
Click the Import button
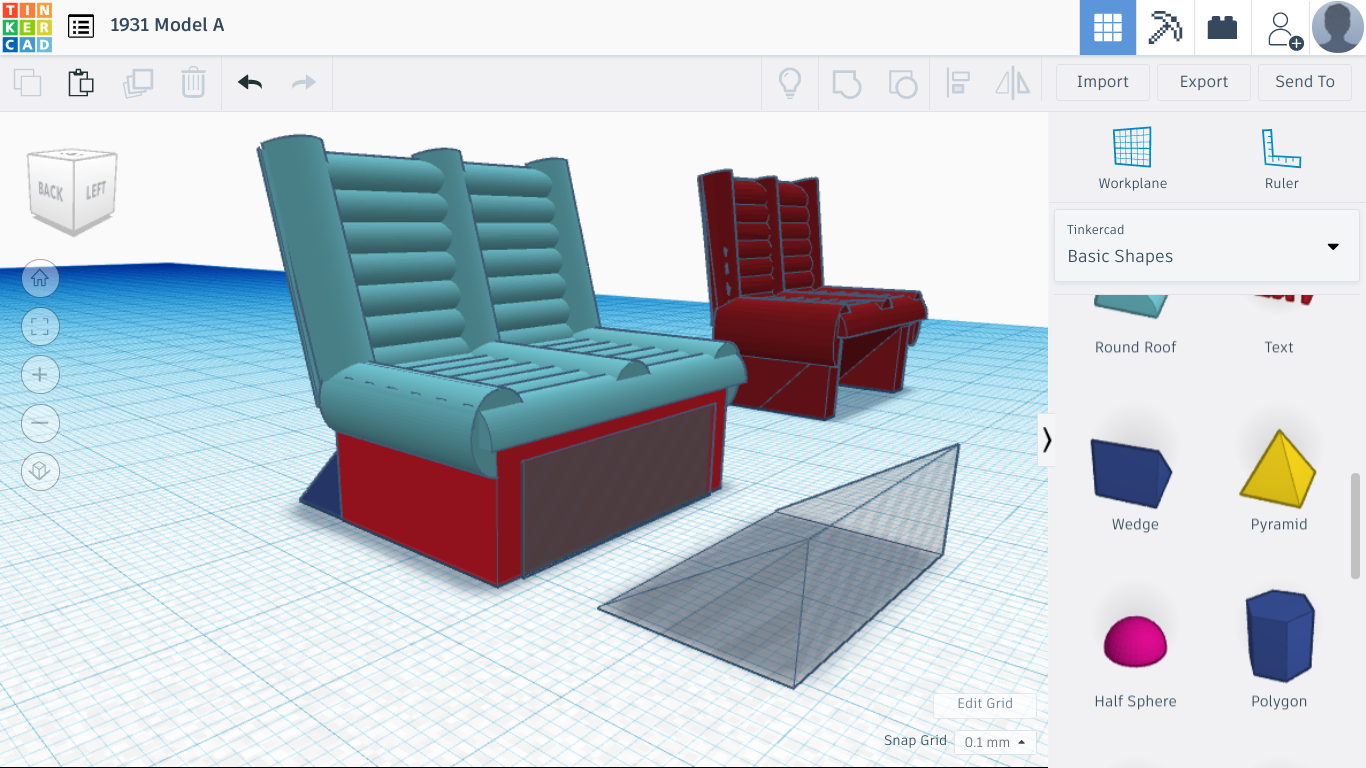[x=1103, y=82]
